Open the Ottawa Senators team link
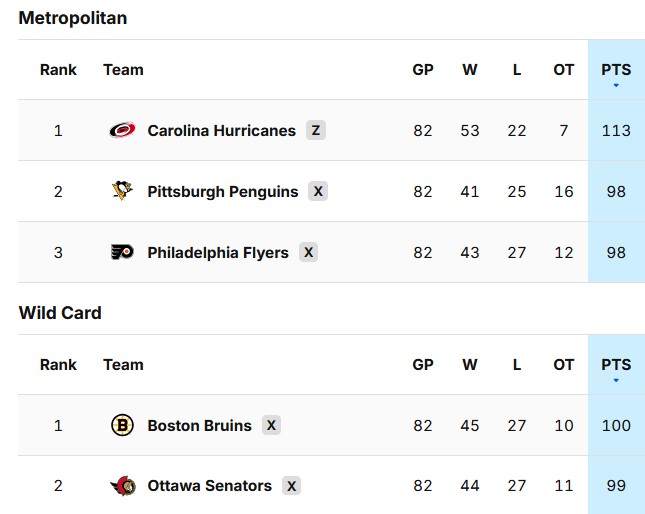This screenshot has width=645, height=514. click(209, 486)
